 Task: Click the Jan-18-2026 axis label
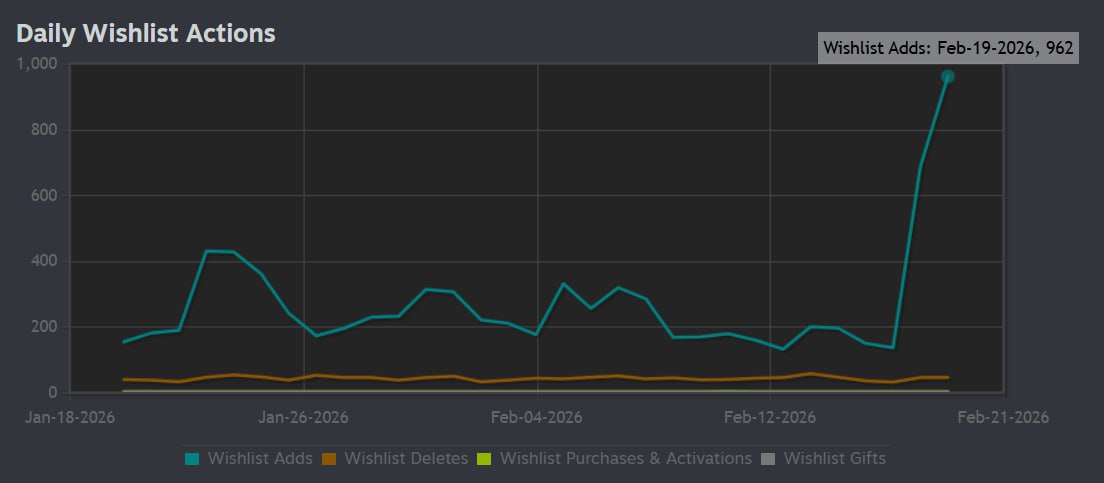click(x=70, y=417)
